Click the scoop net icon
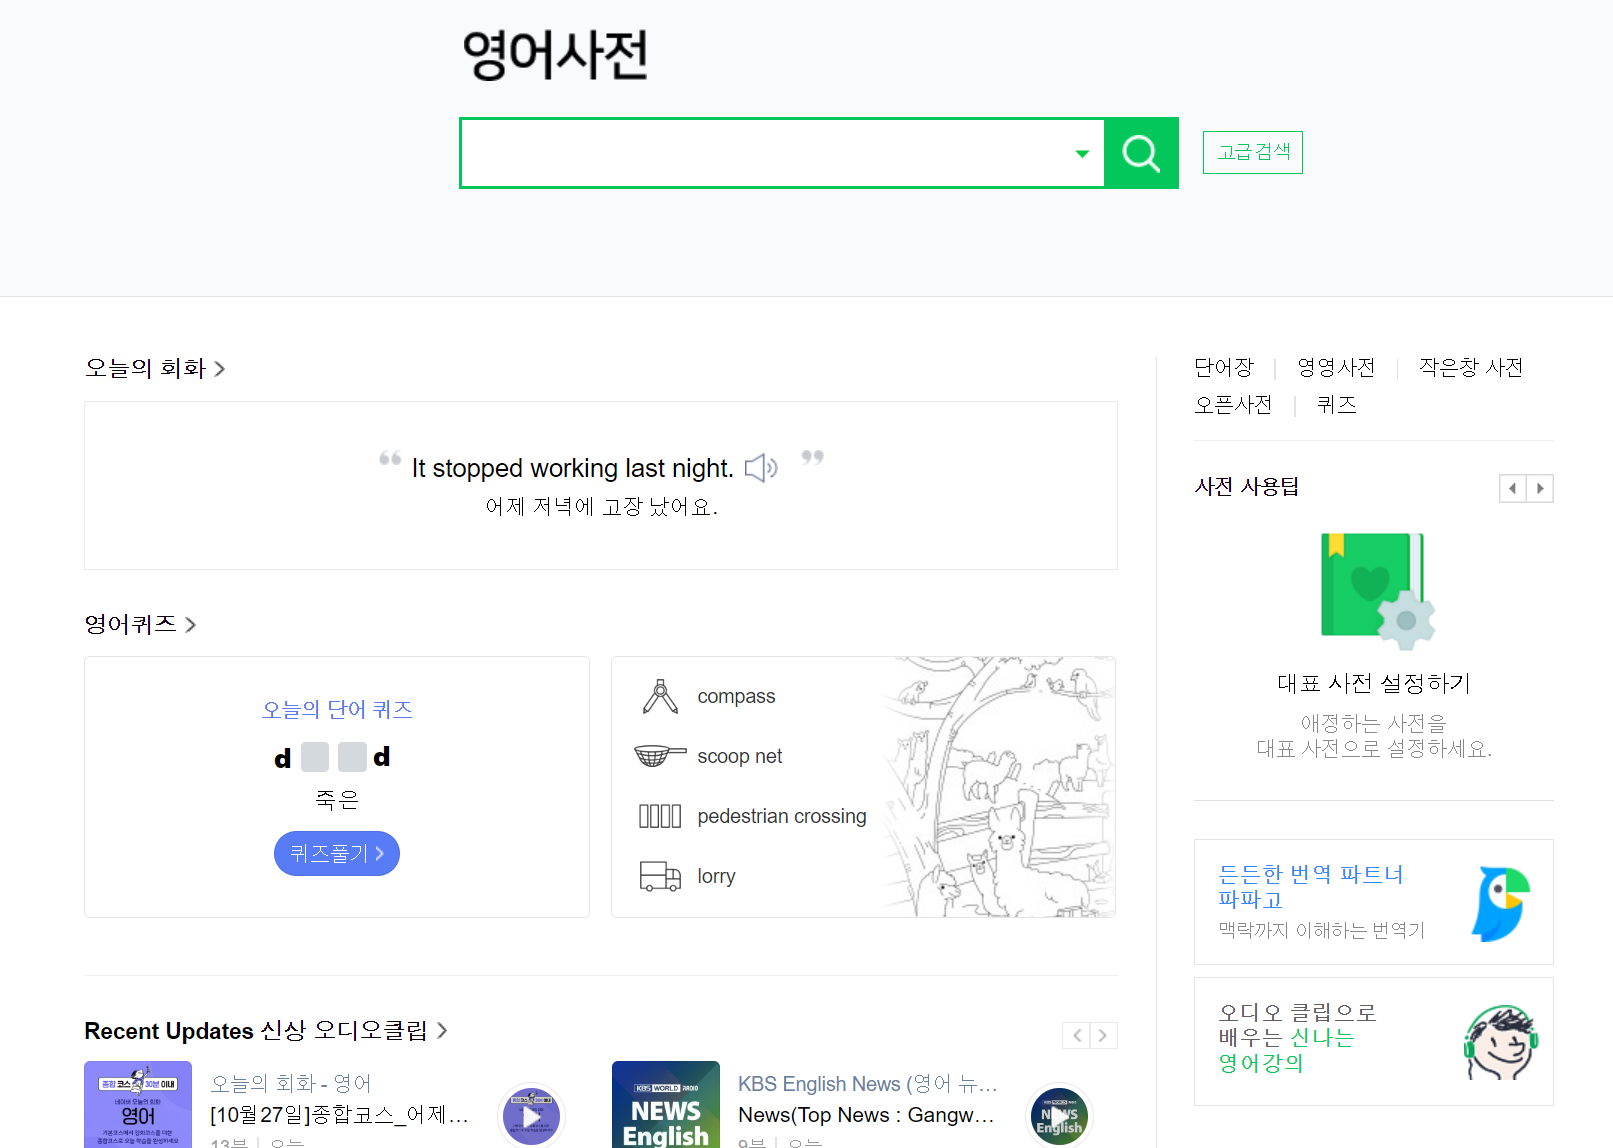 [660, 756]
